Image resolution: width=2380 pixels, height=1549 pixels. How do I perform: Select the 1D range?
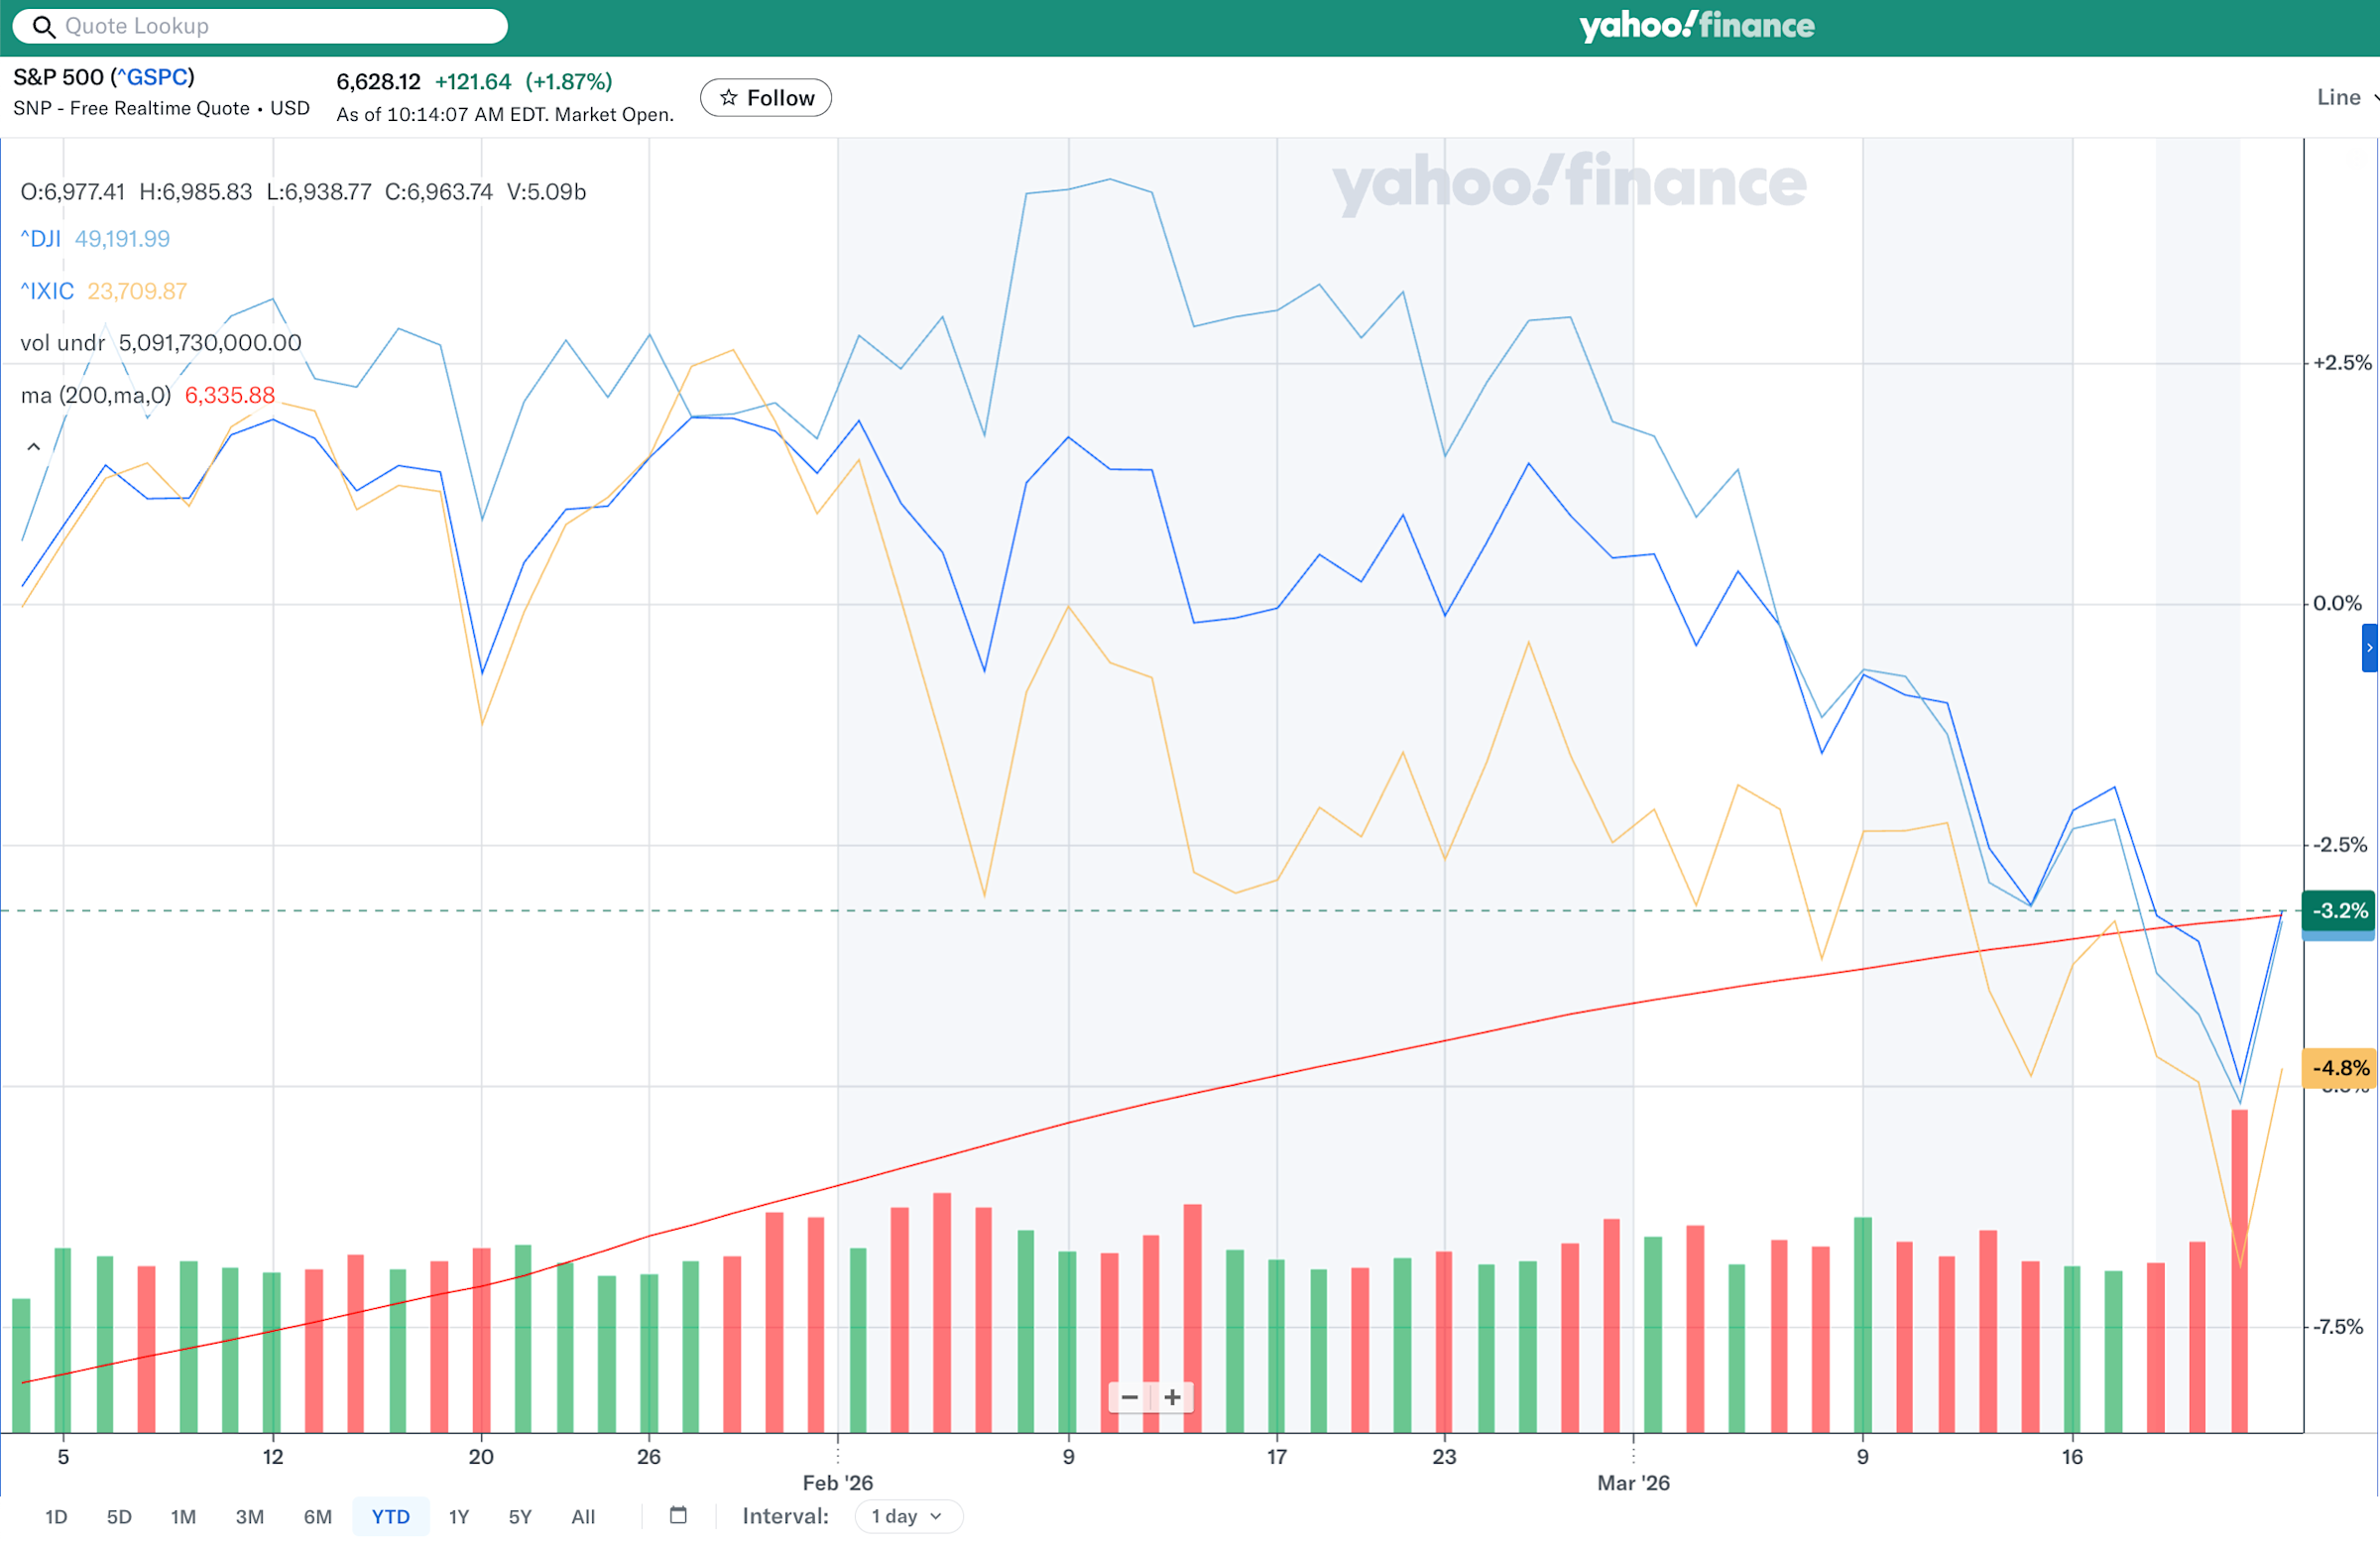56,1517
